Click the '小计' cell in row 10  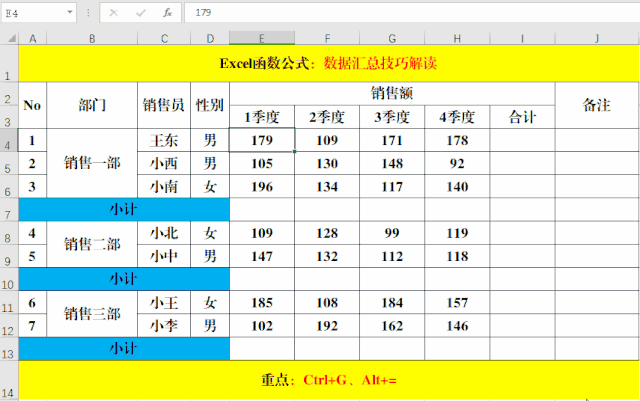[124, 279]
